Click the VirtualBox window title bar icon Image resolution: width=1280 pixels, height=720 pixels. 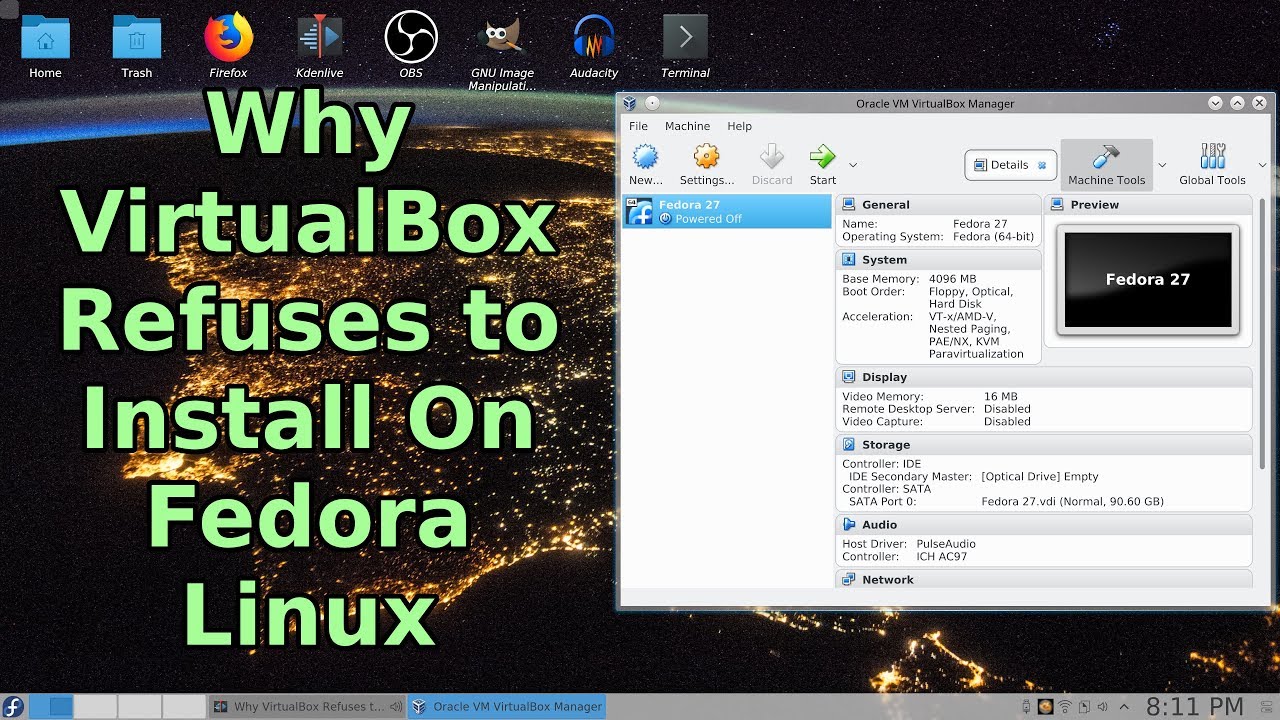(x=629, y=103)
